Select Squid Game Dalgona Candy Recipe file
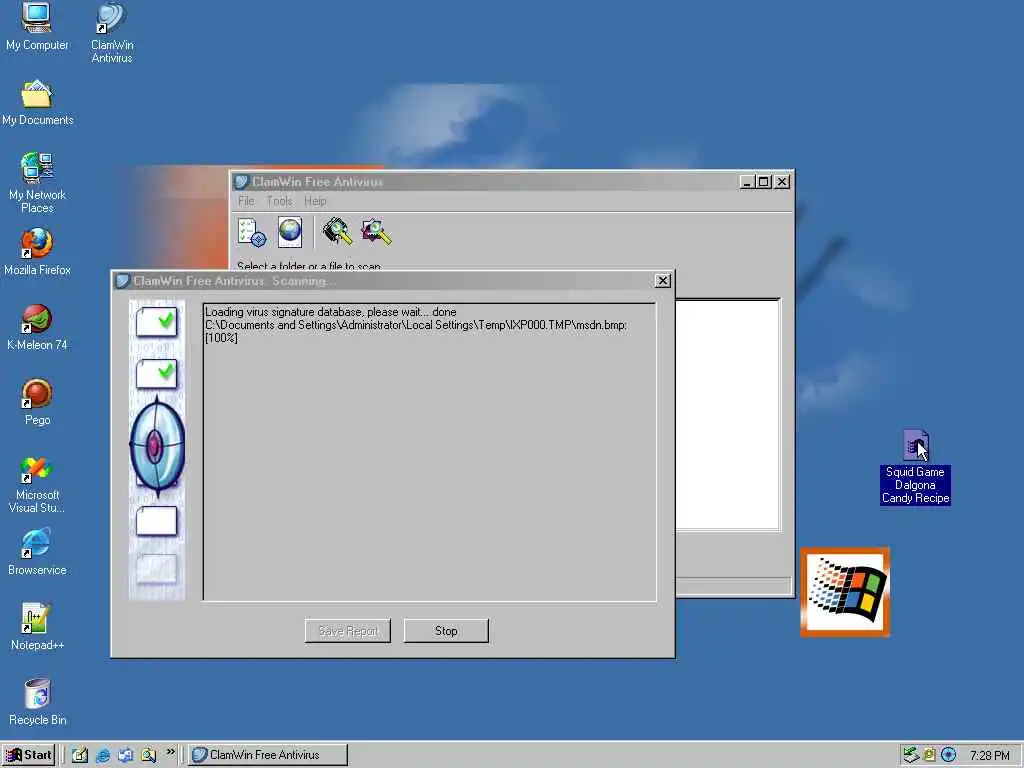Image resolution: width=1024 pixels, height=768 pixels. click(x=915, y=467)
